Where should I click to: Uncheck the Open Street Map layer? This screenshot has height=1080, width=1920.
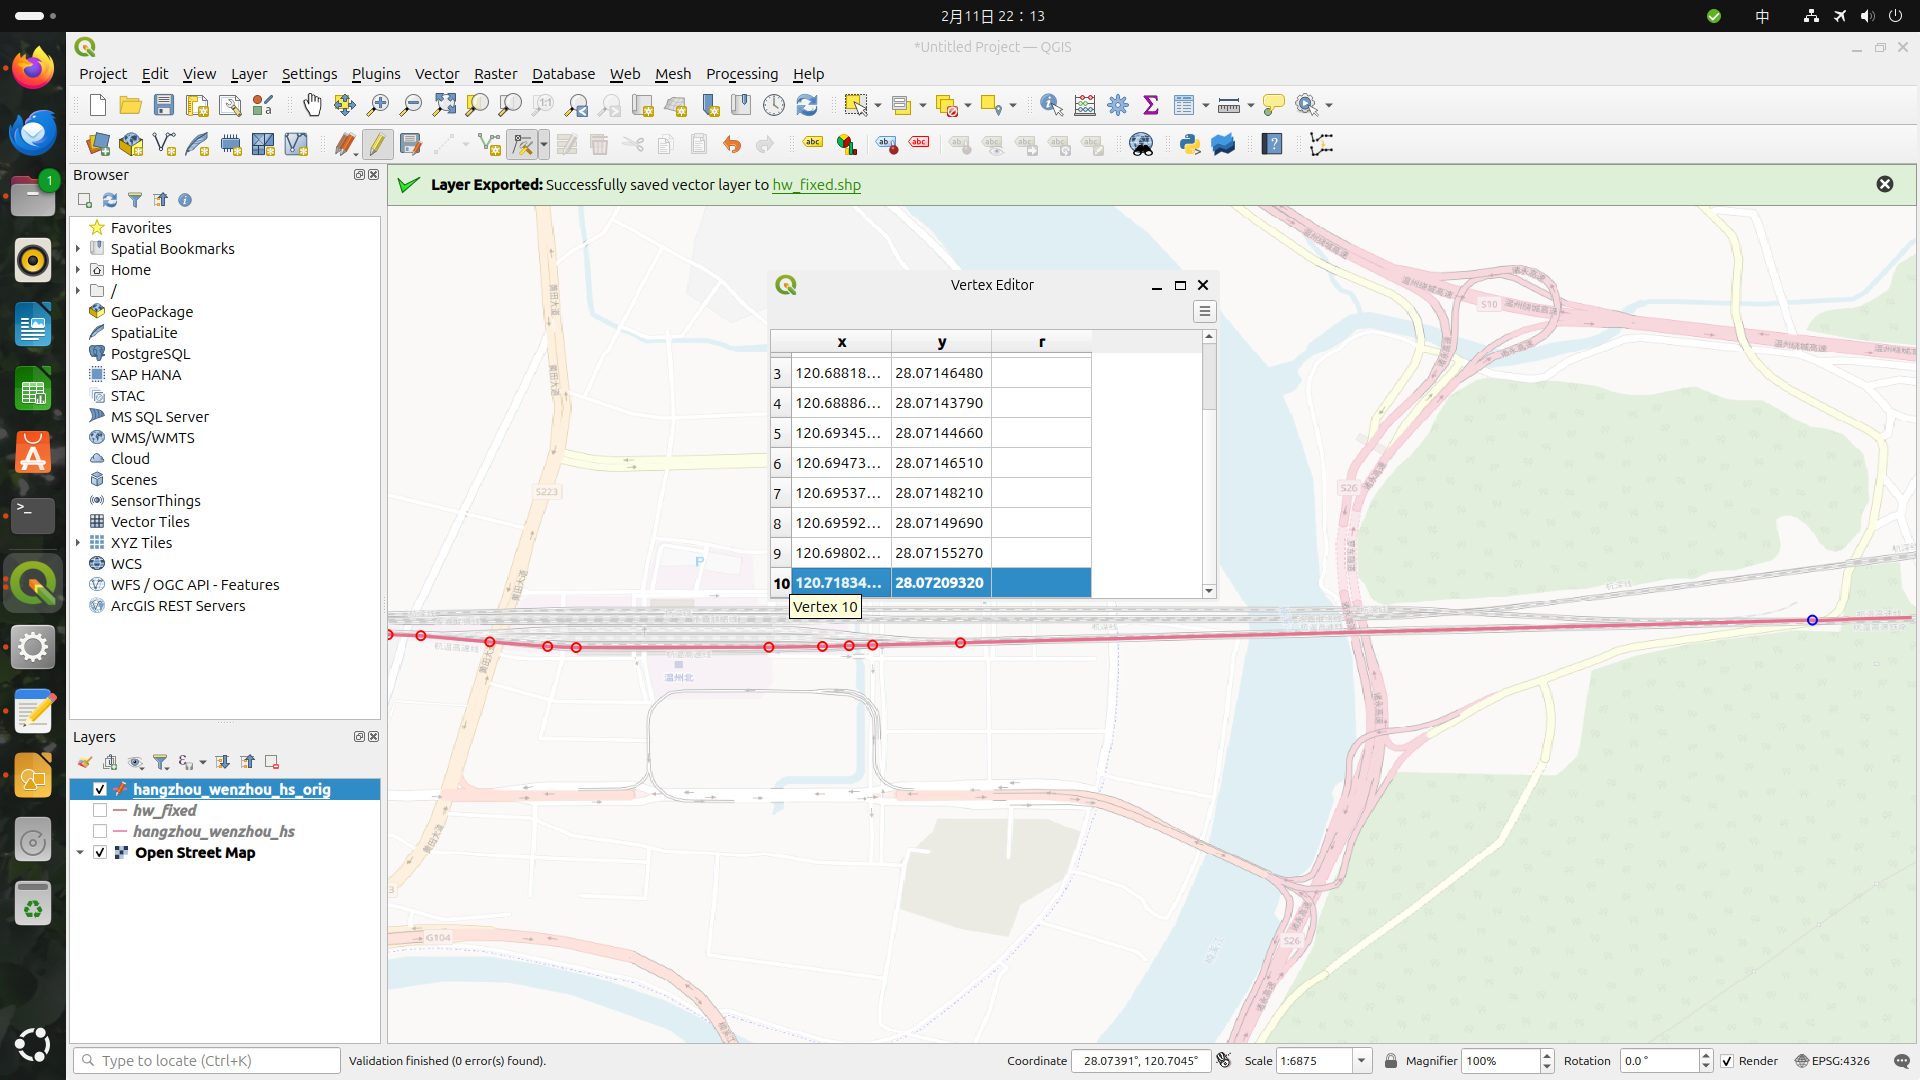(100, 853)
